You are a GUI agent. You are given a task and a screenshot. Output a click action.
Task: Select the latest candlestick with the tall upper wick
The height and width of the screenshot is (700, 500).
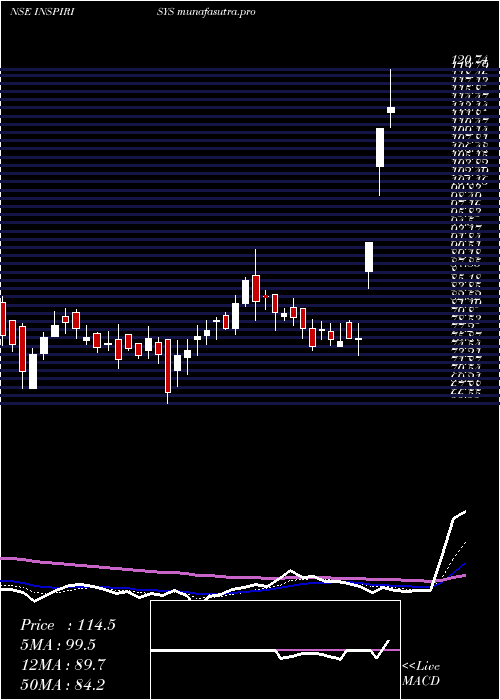391,99
